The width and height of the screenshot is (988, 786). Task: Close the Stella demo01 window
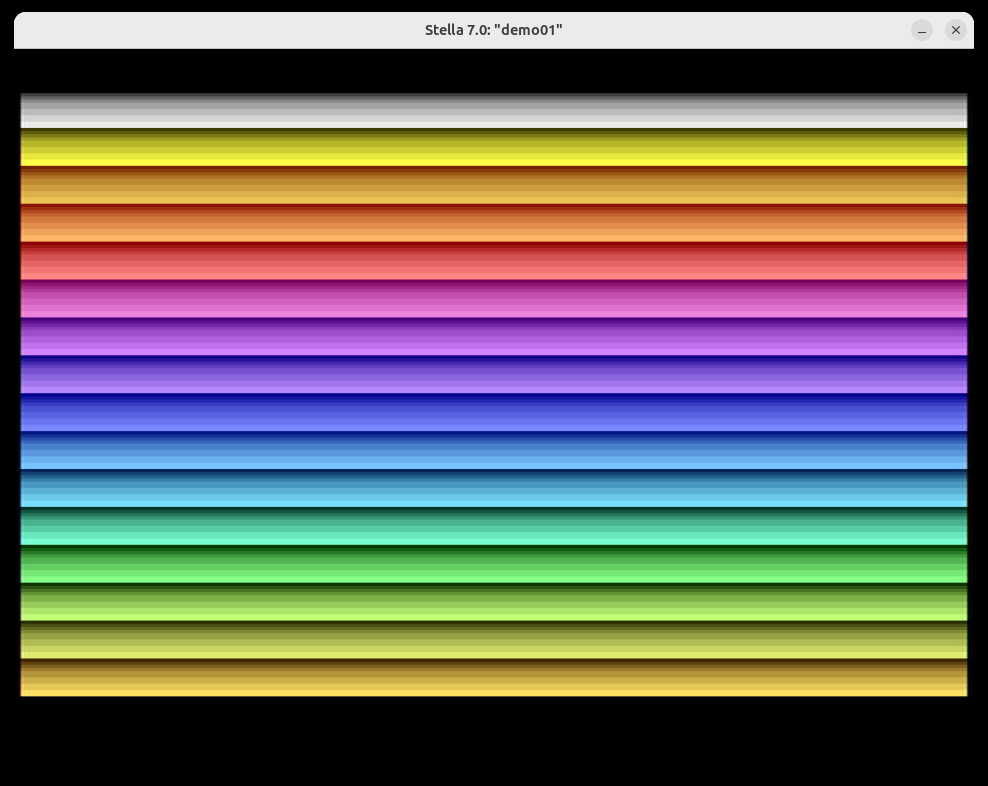(x=955, y=30)
